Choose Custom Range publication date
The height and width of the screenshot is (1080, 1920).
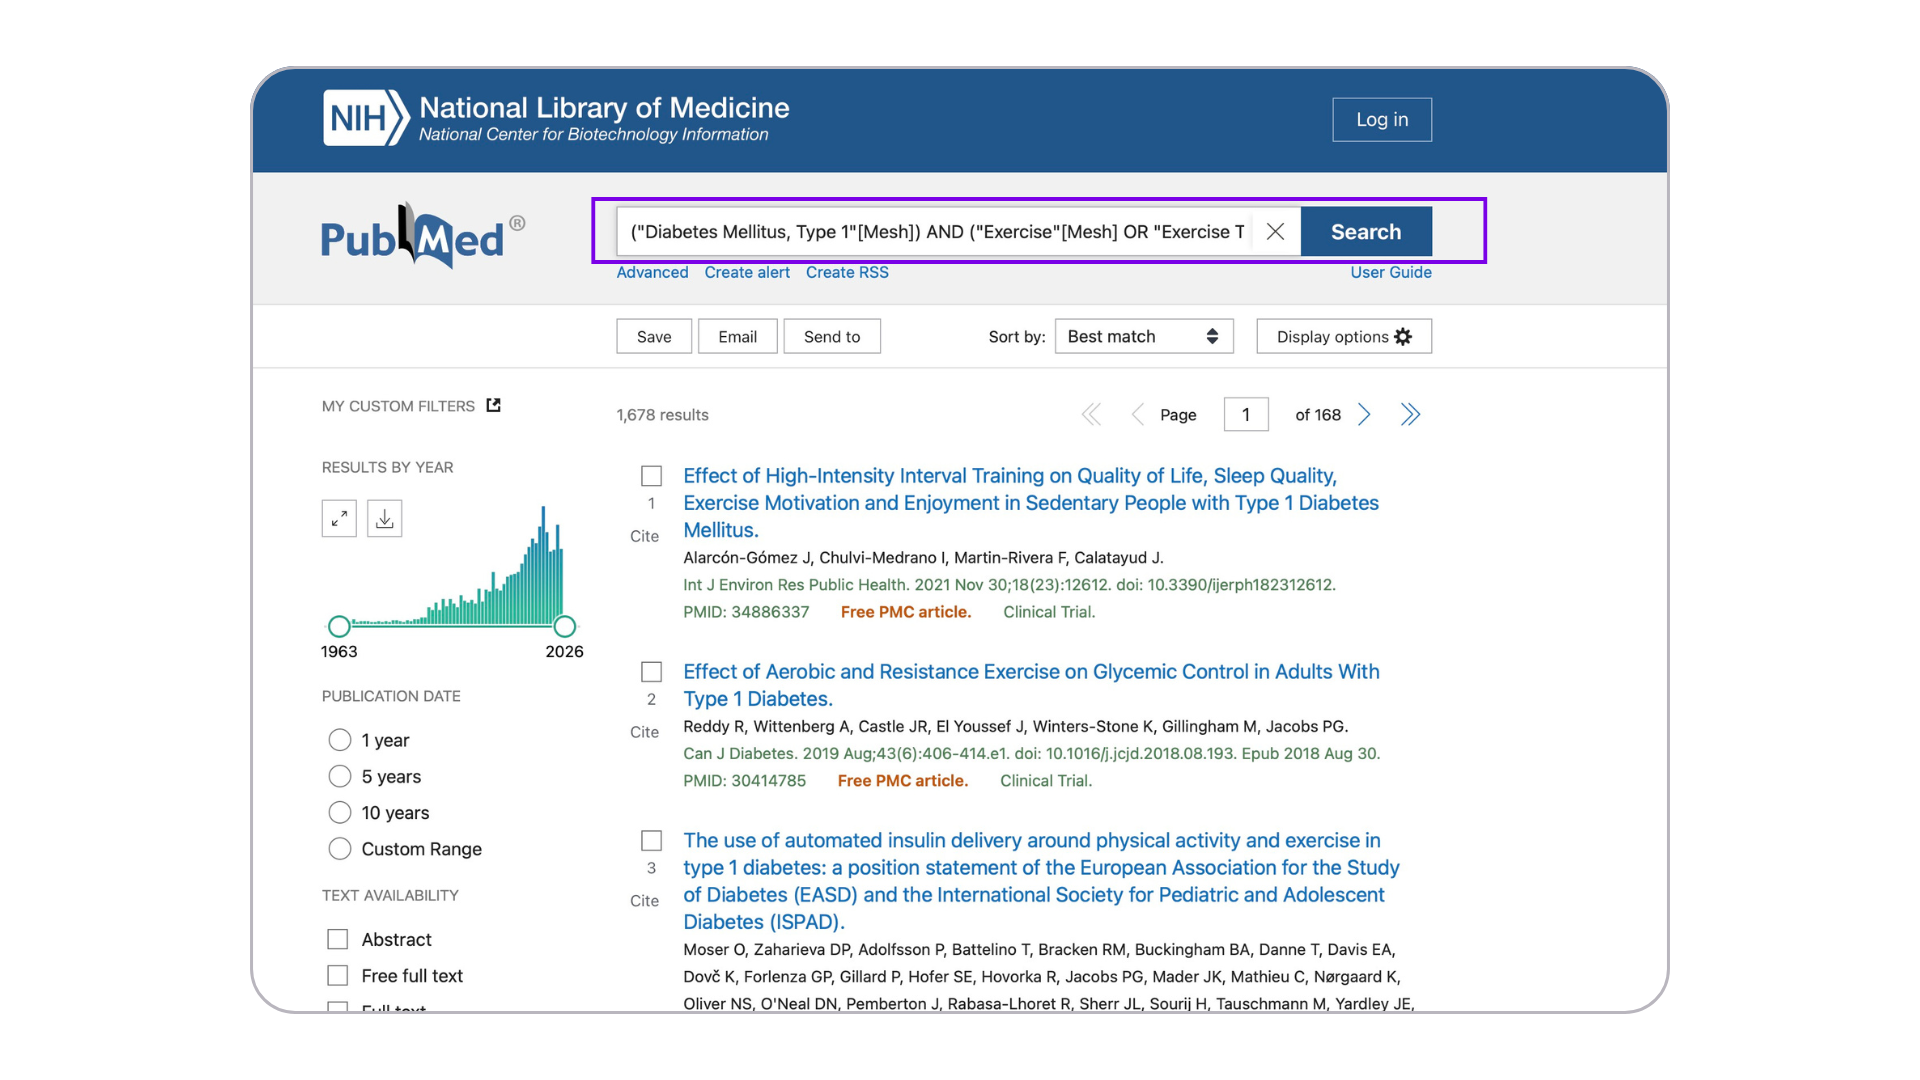point(340,849)
